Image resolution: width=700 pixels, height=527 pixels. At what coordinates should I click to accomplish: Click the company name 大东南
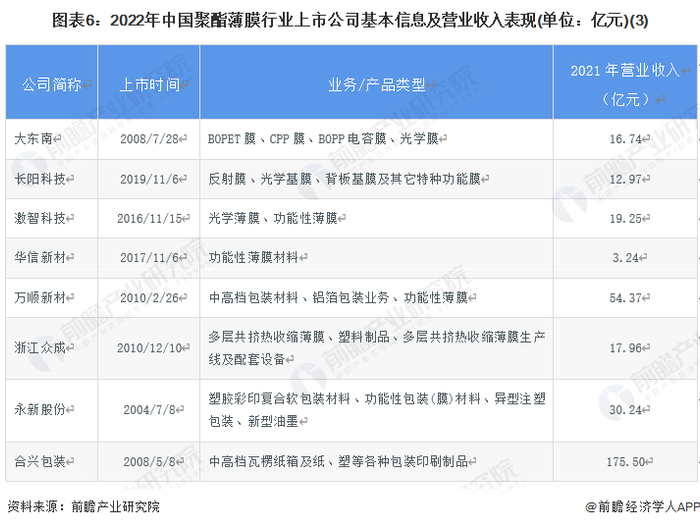click(x=34, y=138)
